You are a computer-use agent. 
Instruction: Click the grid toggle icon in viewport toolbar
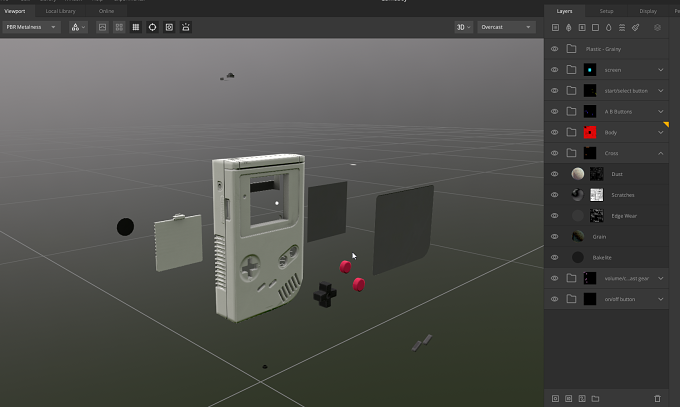click(136, 27)
